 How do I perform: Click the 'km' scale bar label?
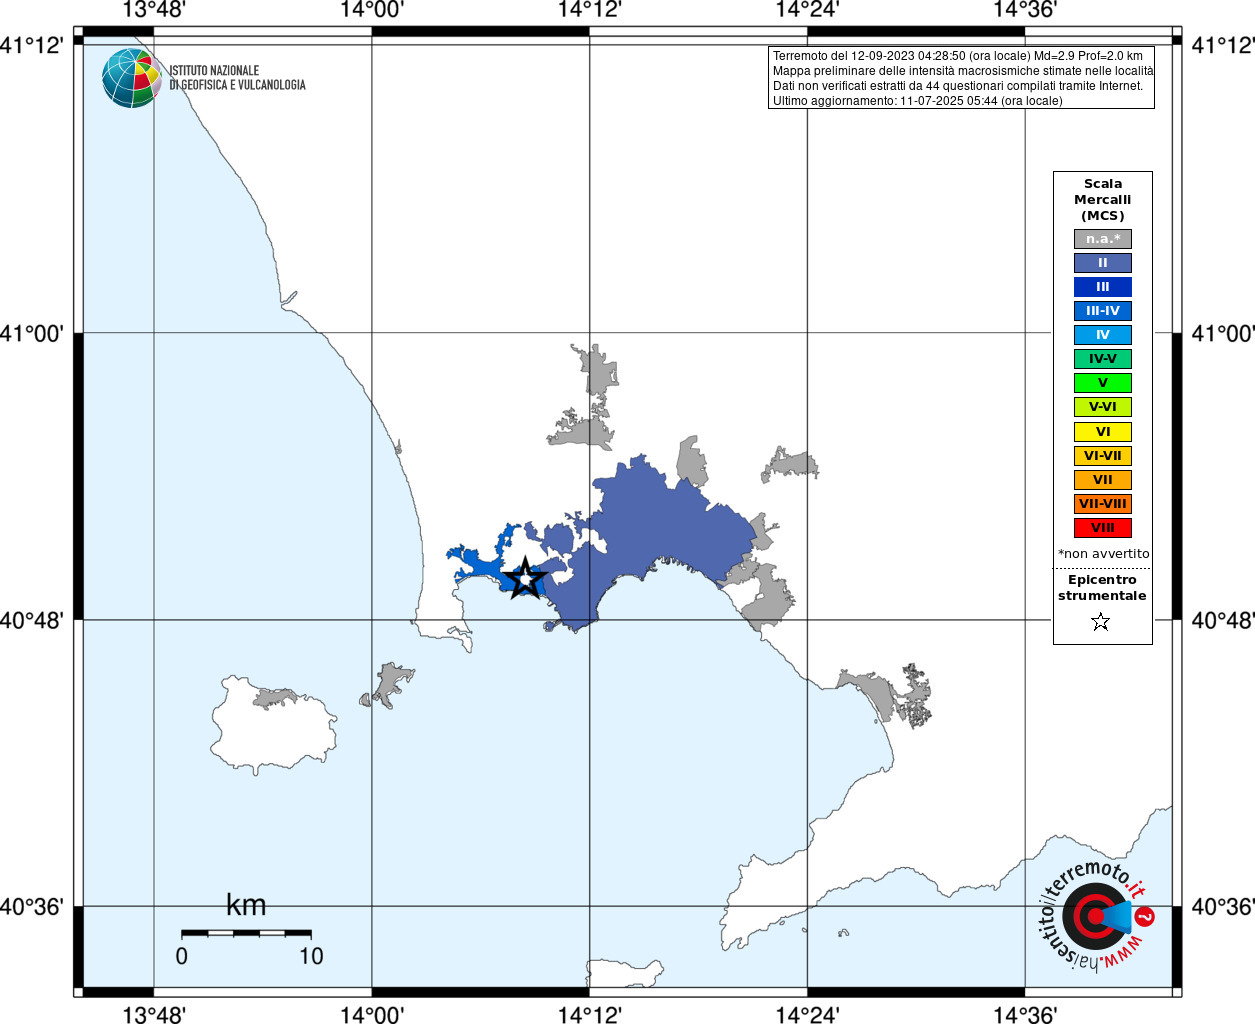(246, 905)
